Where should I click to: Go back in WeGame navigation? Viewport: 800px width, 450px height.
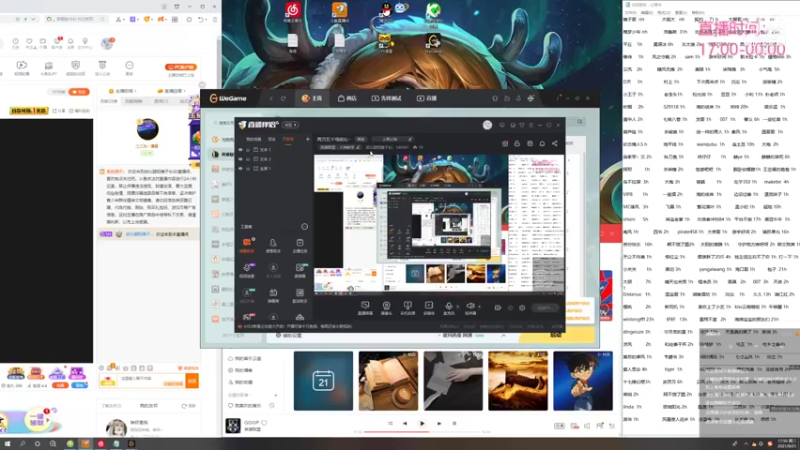pyautogui.click(x=271, y=98)
